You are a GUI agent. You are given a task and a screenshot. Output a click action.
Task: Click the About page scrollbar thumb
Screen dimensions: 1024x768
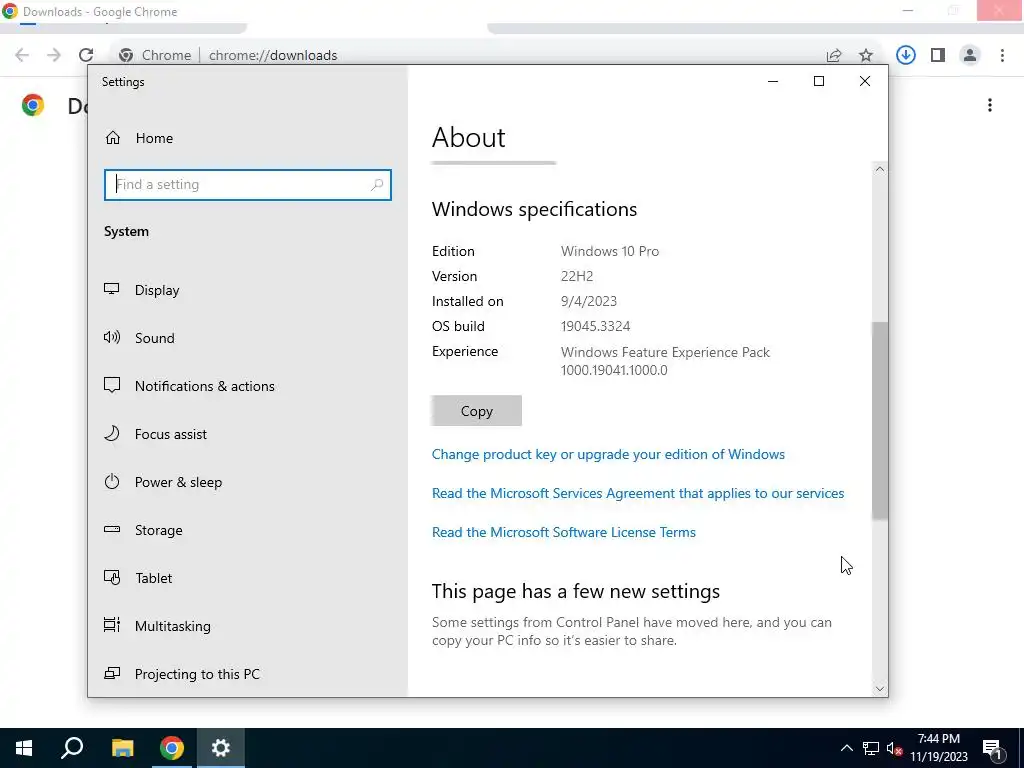click(880, 421)
